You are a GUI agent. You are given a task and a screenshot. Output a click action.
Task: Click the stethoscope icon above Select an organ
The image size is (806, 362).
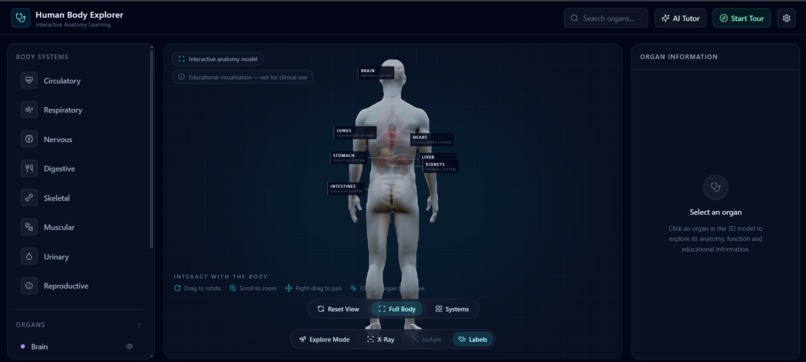tap(716, 187)
